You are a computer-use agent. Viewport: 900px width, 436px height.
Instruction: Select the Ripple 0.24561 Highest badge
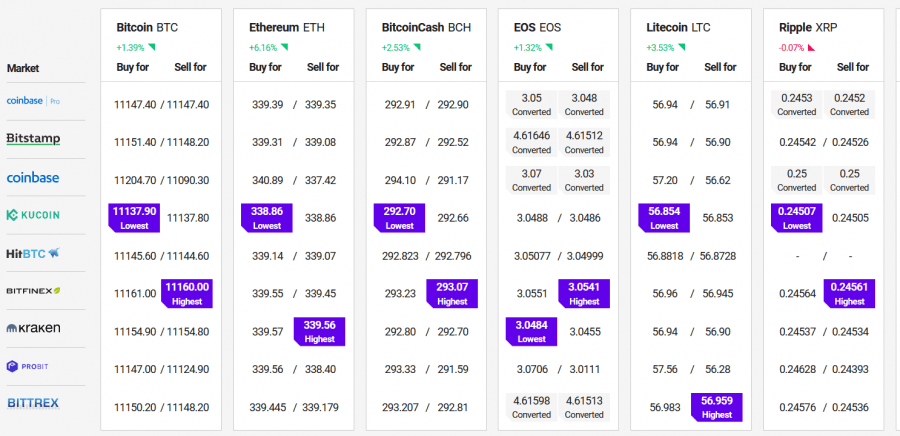(x=849, y=294)
